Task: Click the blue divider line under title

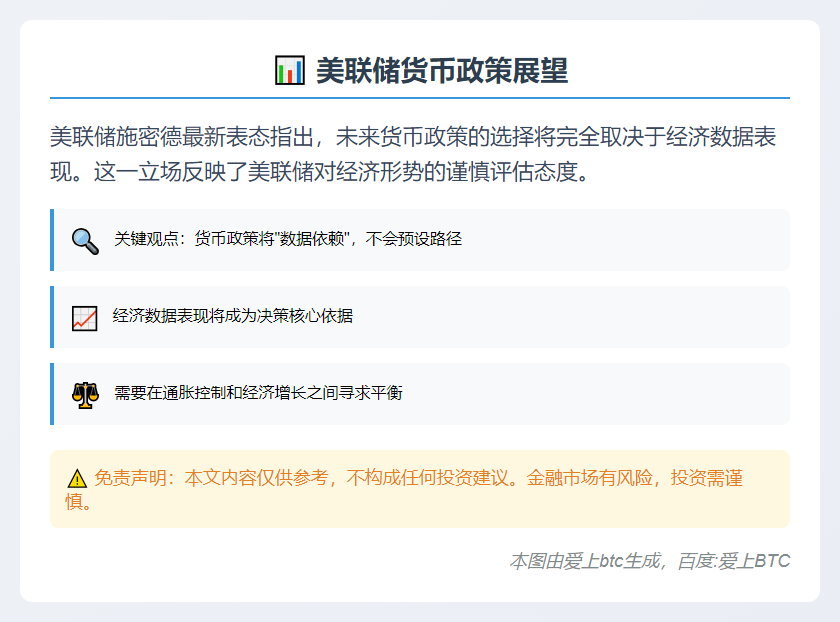Action: (420, 98)
